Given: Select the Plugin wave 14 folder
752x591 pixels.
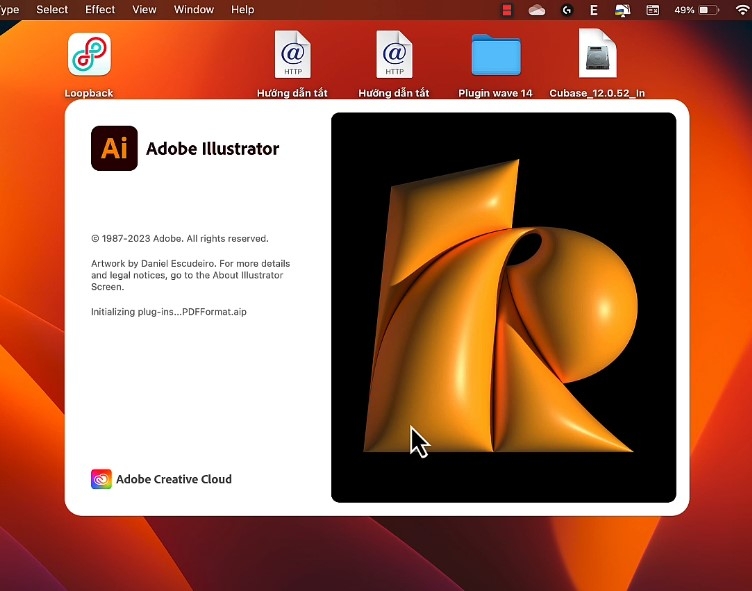Looking at the screenshot, I should pyautogui.click(x=496, y=55).
